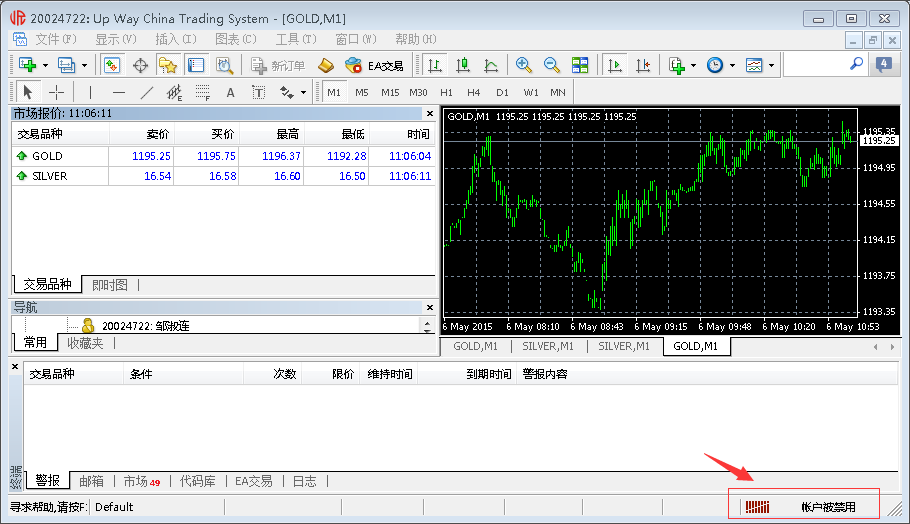This screenshot has height=524, width=910.
Task: Close the 市场报价 market watch panel
Action: pyautogui.click(x=430, y=113)
